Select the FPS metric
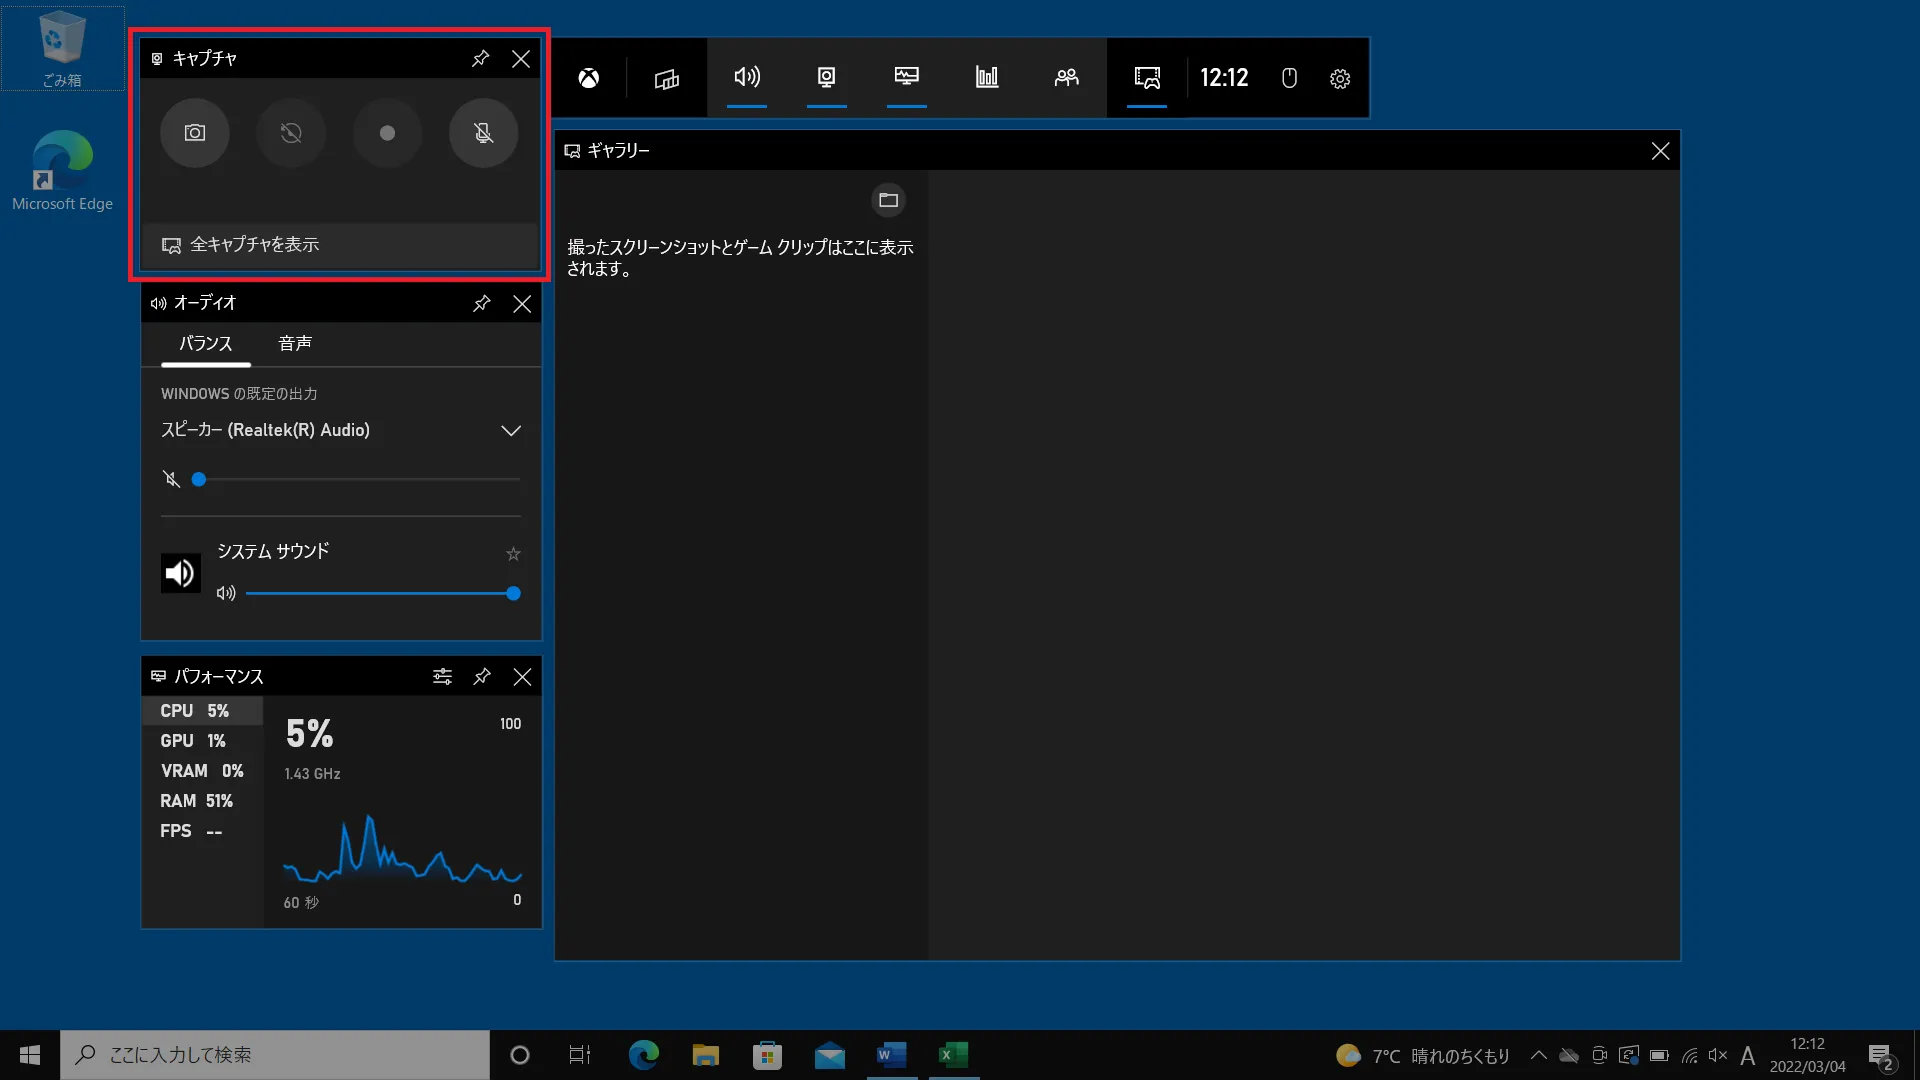This screenshot has width=1920, height=1080. [203, 831]
